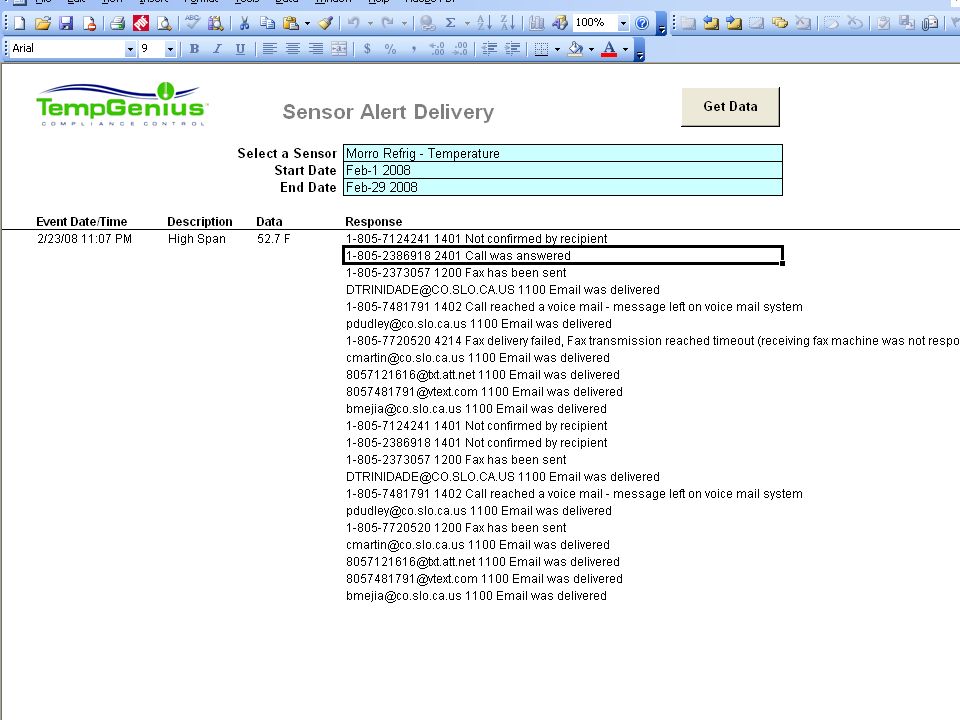This screenshot has width=960, height=720.
Task: Go to the previous comment
Action: (711, 24)
